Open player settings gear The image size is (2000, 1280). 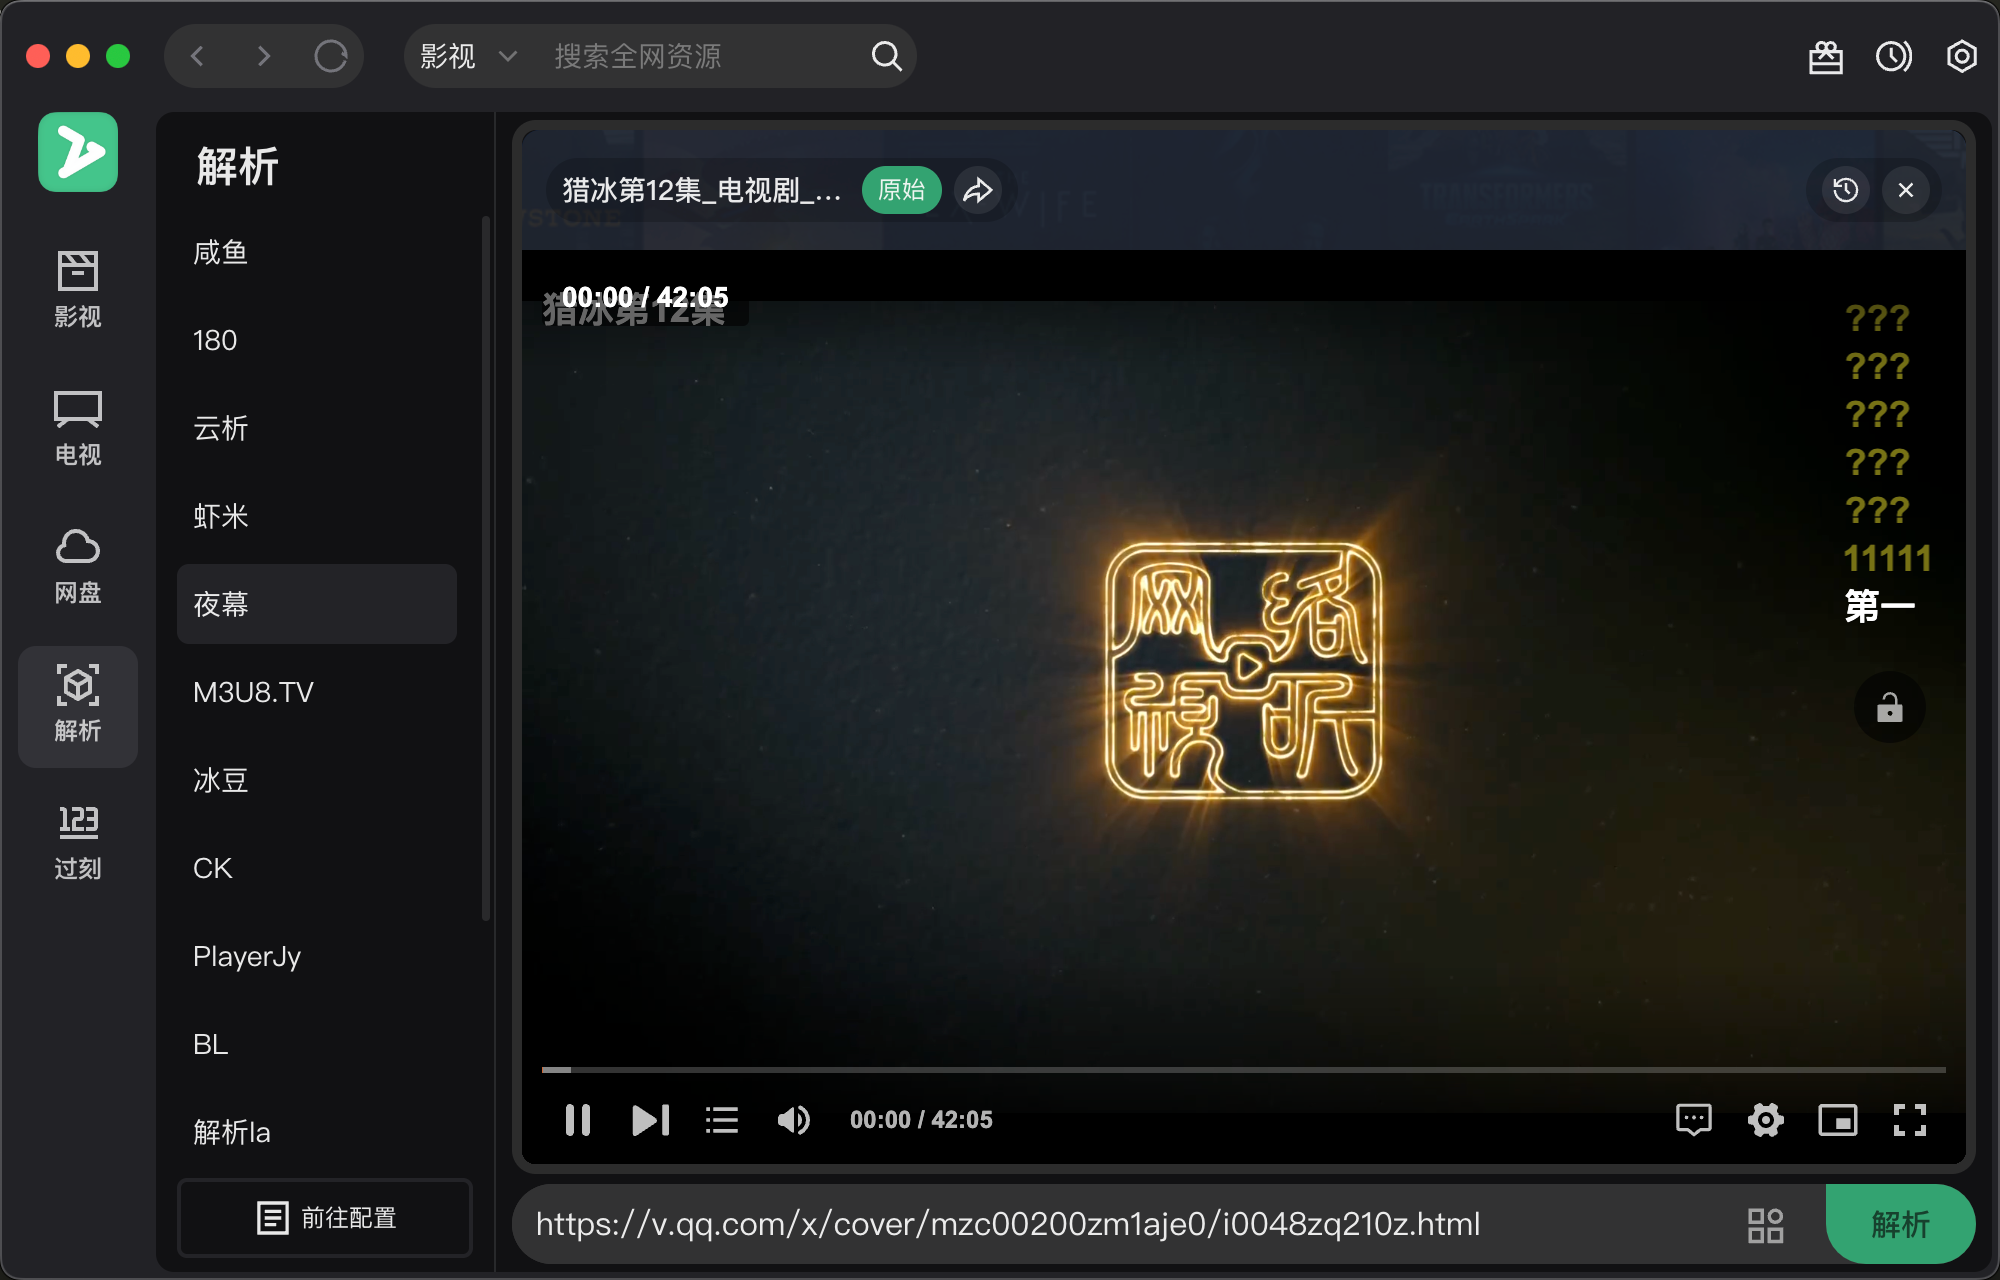tap(1765, 1120)
